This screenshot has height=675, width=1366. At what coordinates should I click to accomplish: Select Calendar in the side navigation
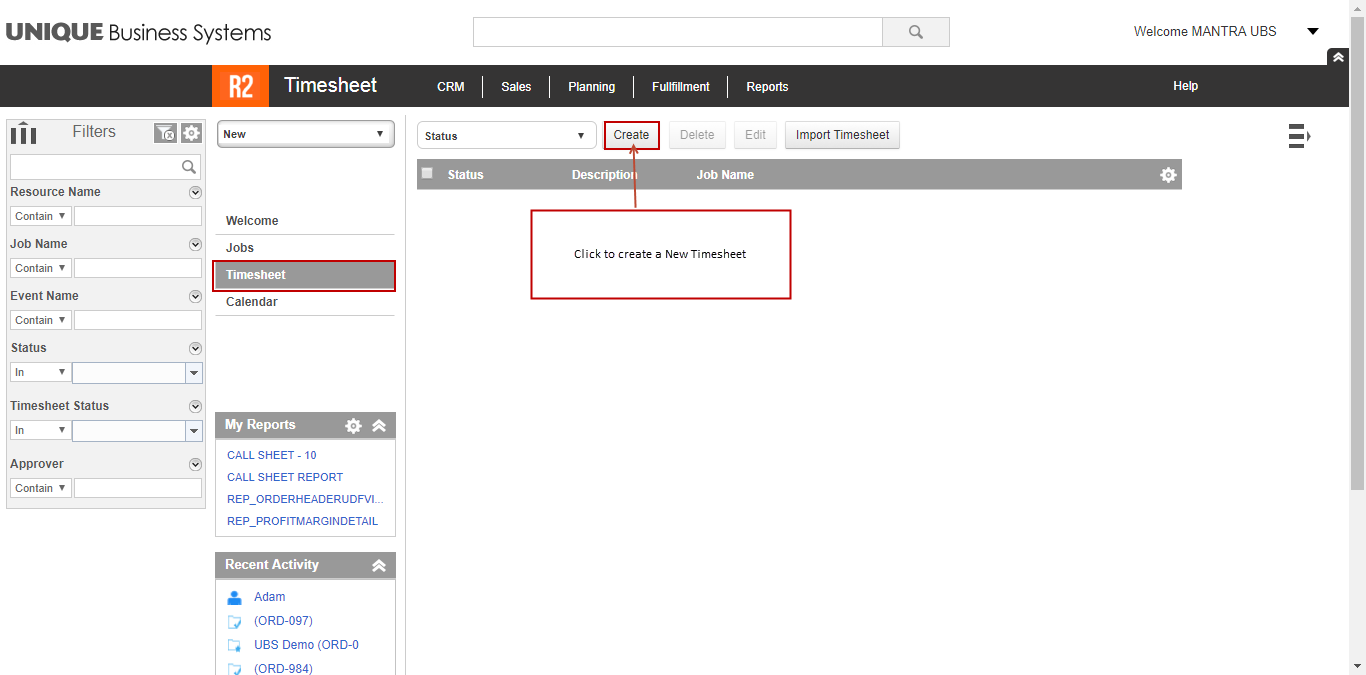point(252,302)
